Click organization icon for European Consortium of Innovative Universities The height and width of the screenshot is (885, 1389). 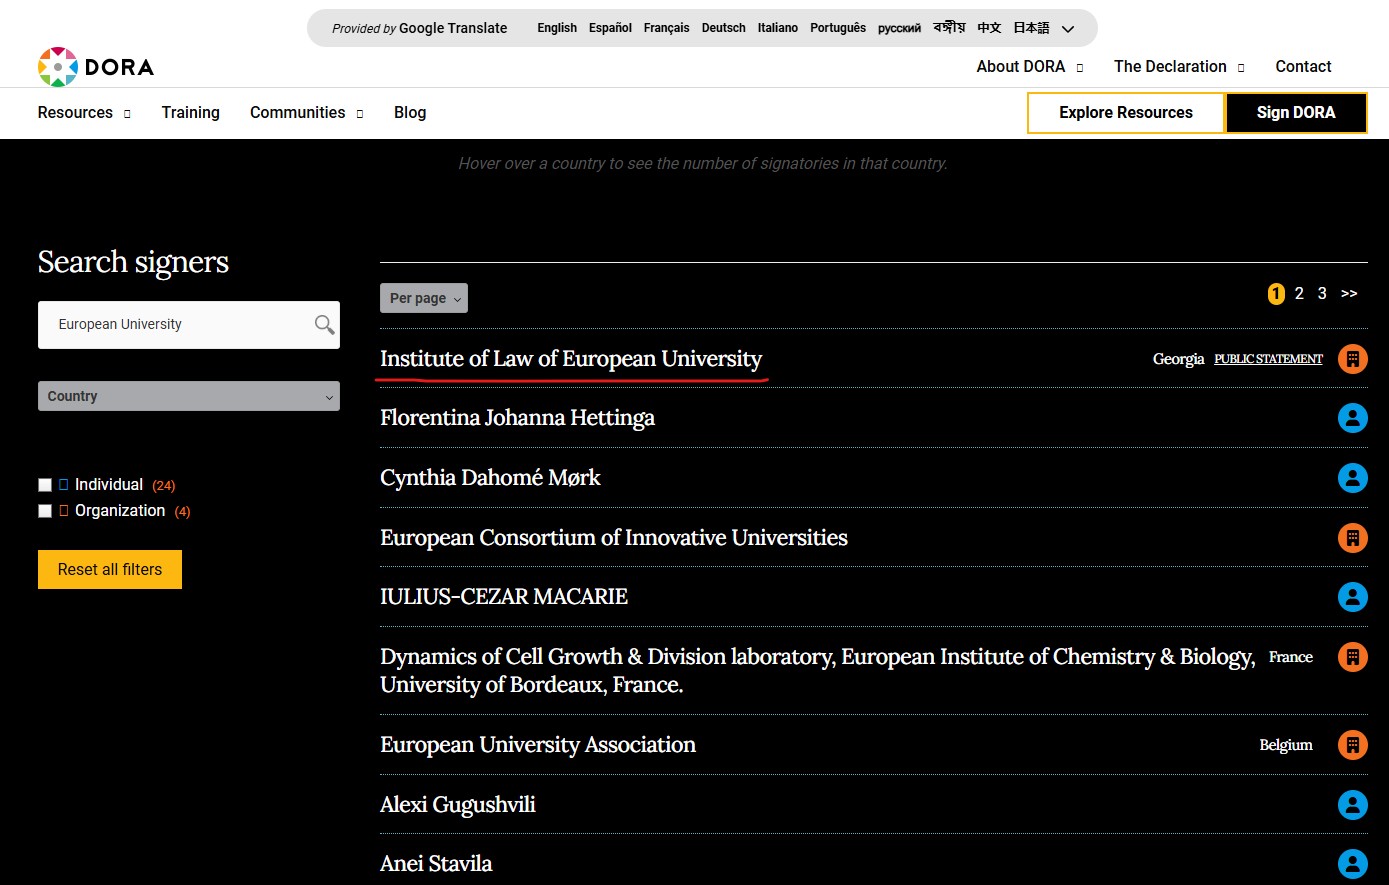(x=1352, y=538)
